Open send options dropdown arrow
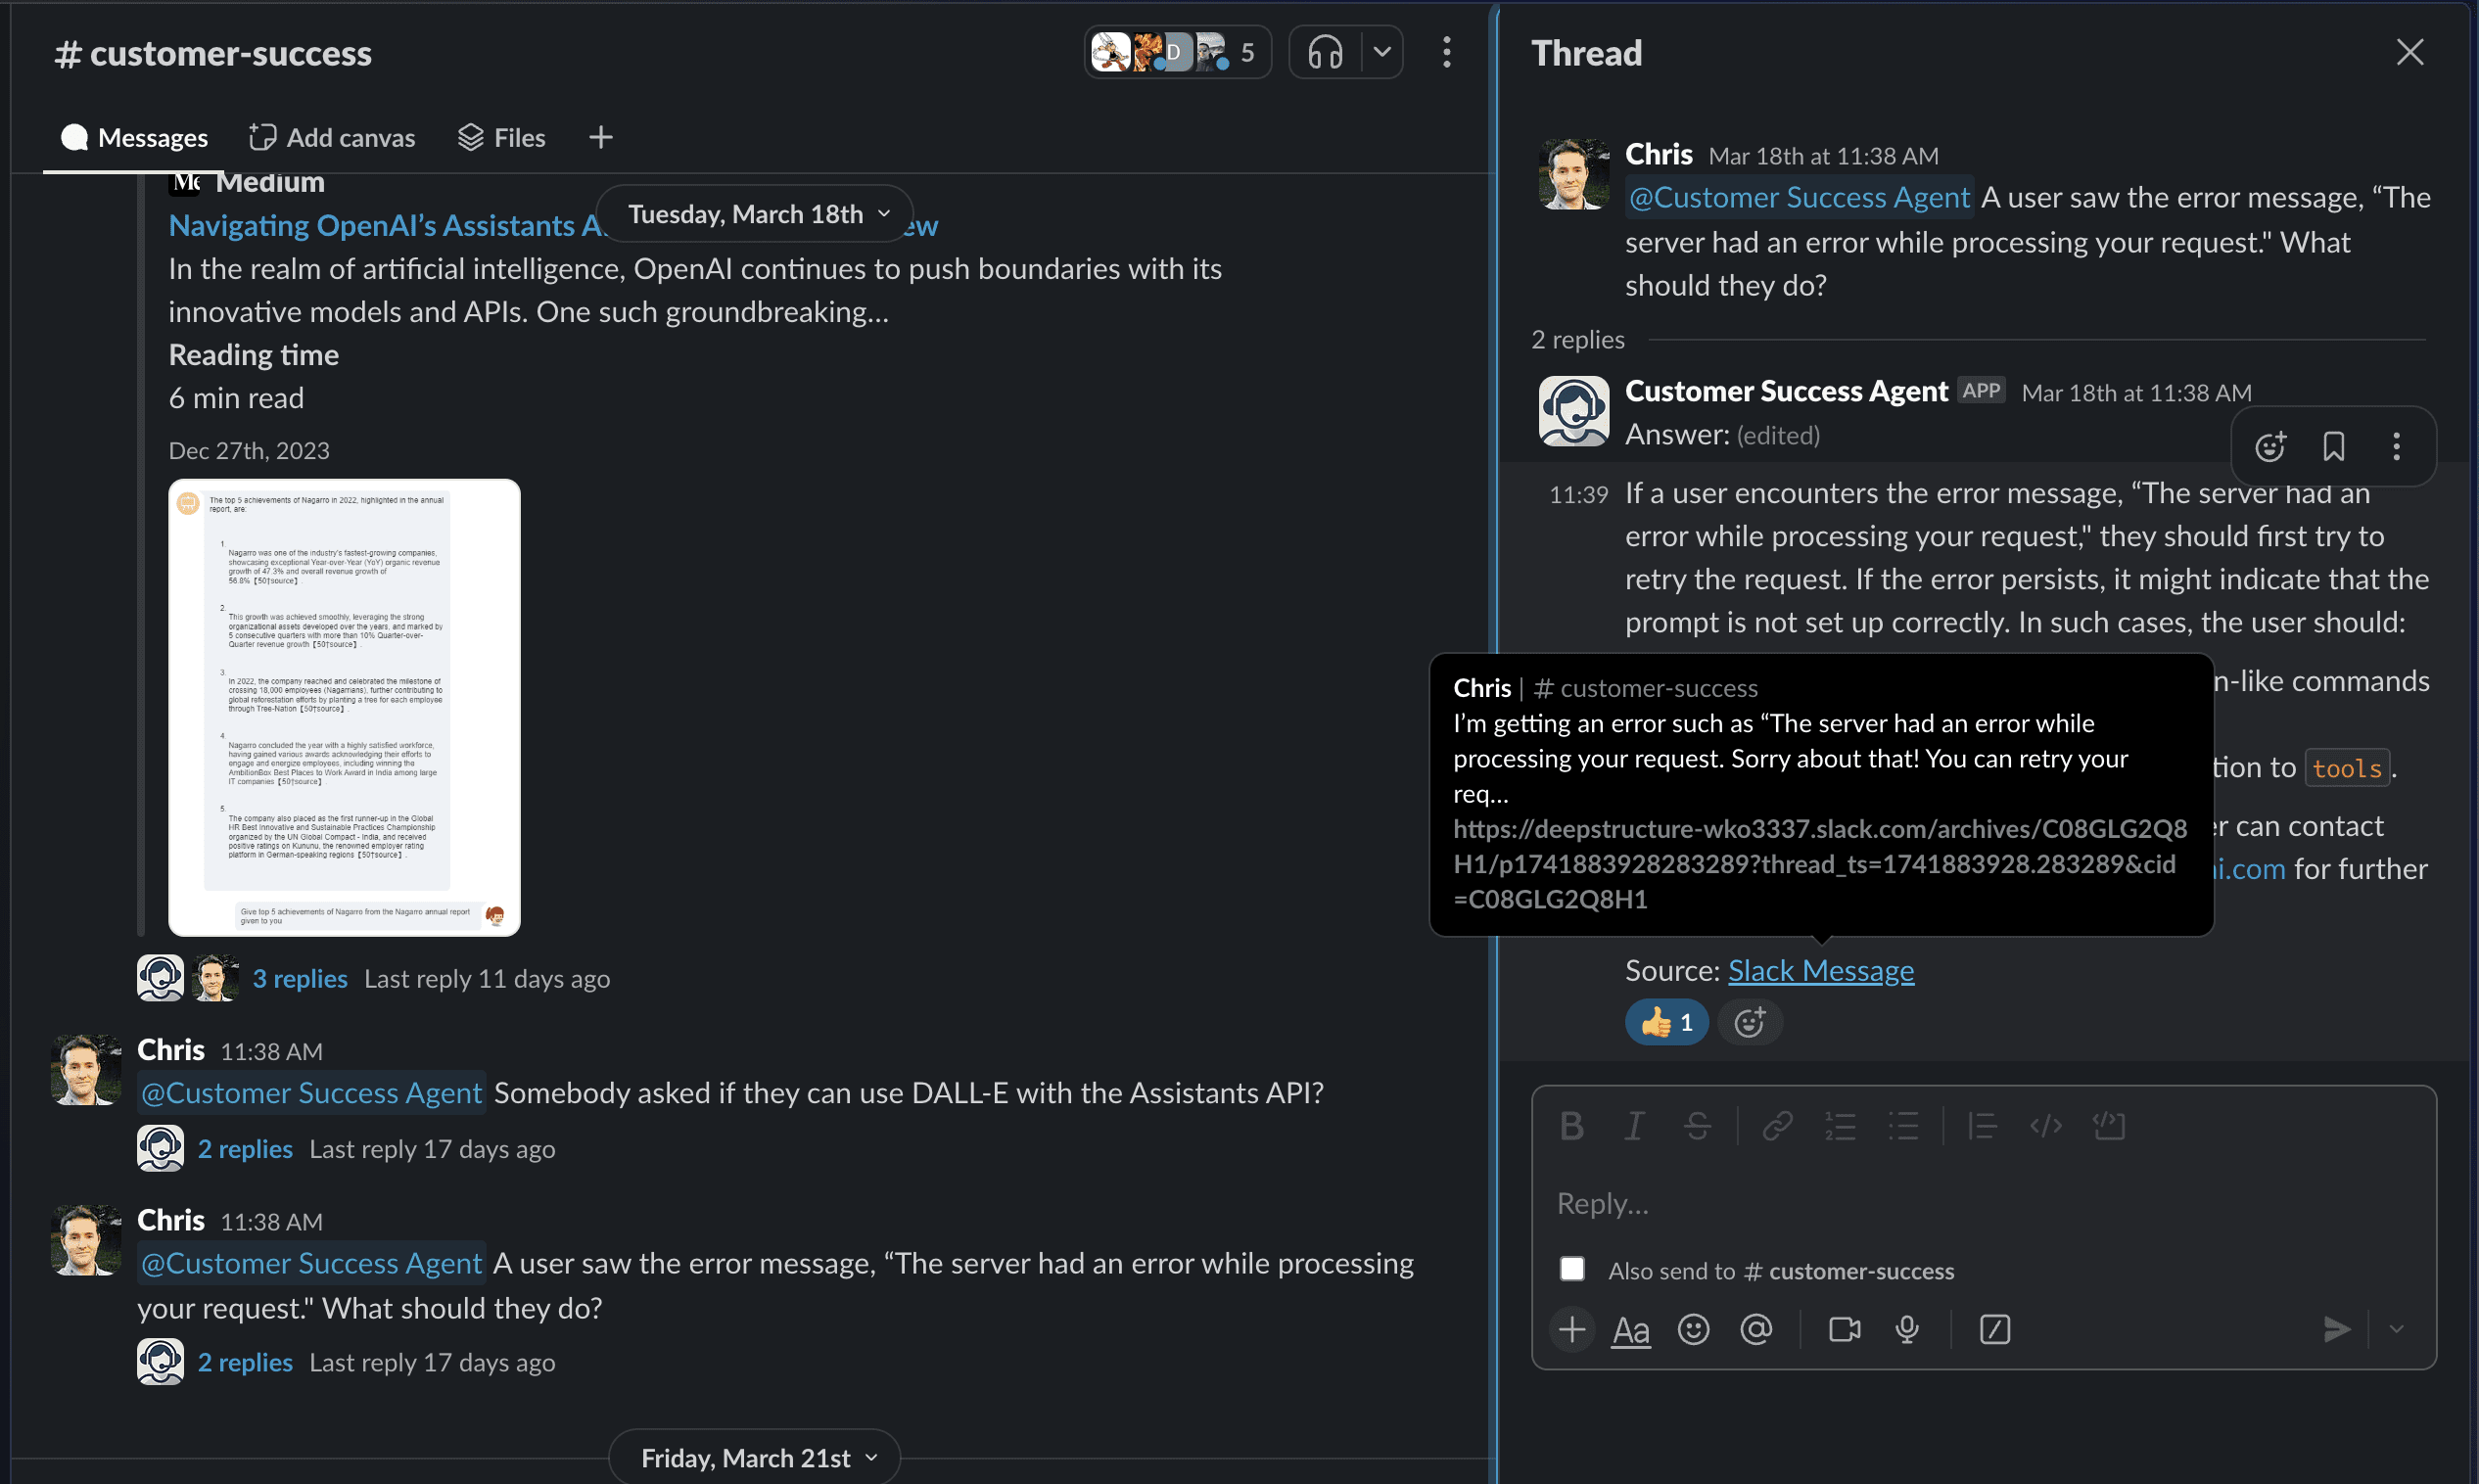Screen dimensions: 2479x1484 pos(2396,1330)
